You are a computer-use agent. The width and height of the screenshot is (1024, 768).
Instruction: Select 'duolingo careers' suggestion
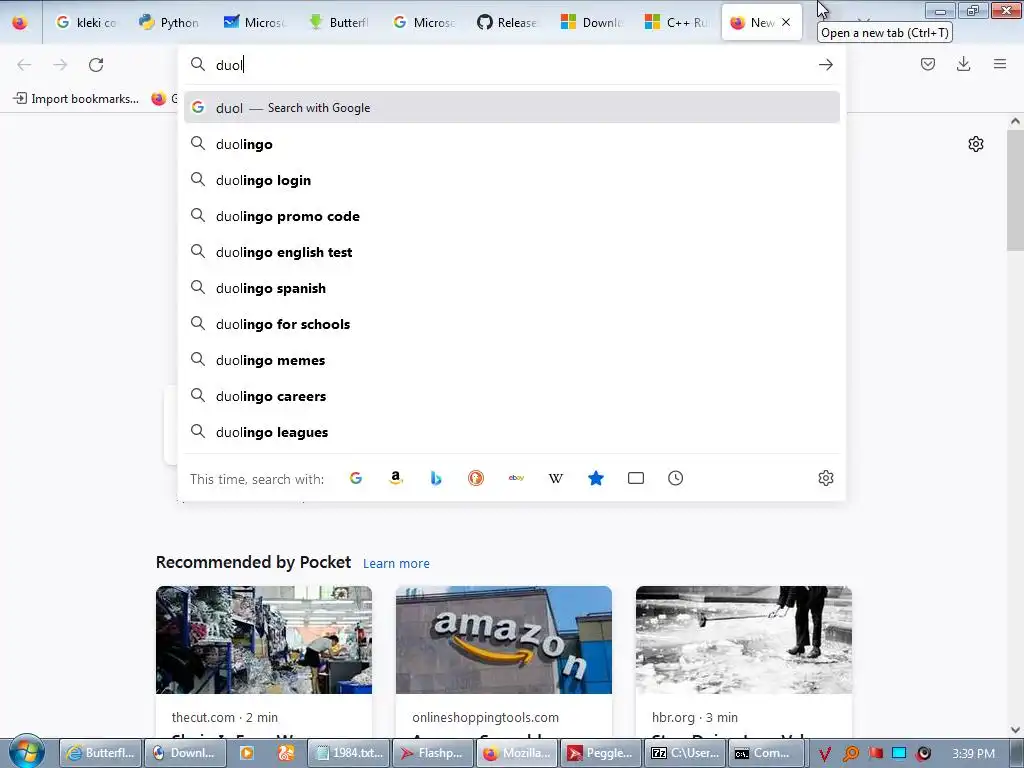click(511, 396)
